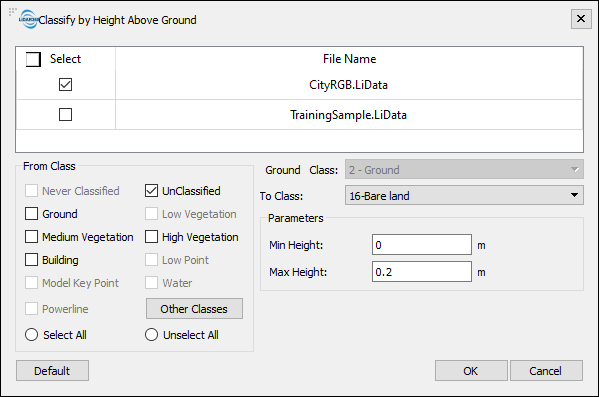Enable the Medium Vegetation checkbox
This screenshot has height=397, width=599.
click(x=31, y=237)
